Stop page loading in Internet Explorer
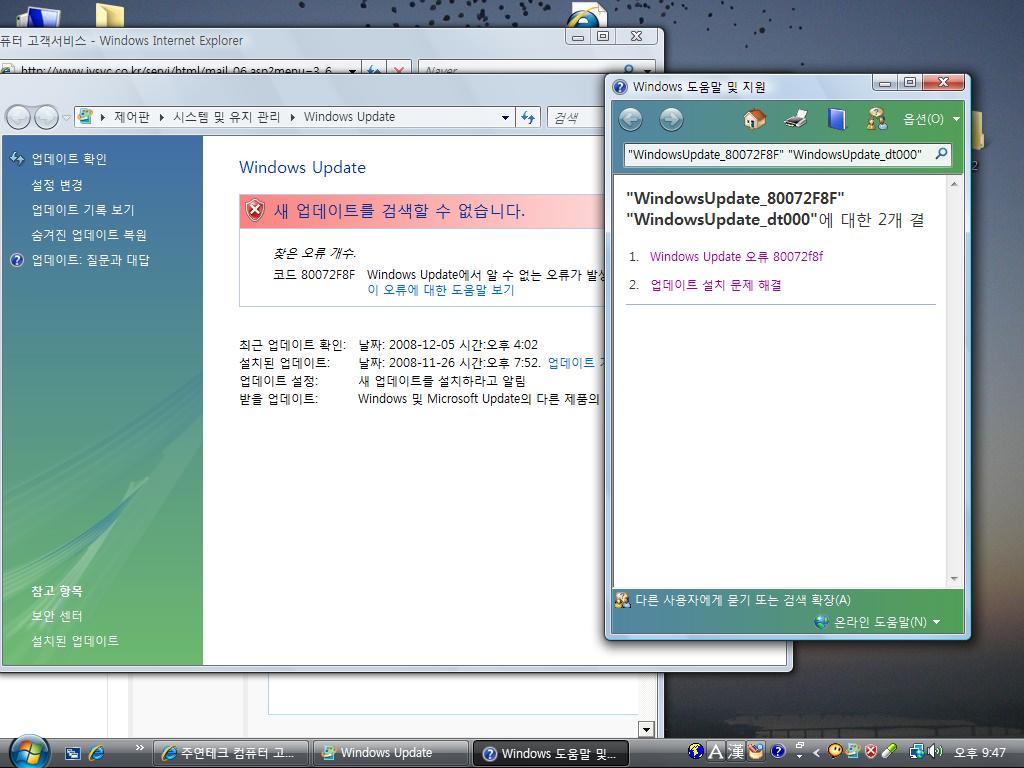Image resolution: width=1024 pixels, height=768 pixels. click(399, 69)
